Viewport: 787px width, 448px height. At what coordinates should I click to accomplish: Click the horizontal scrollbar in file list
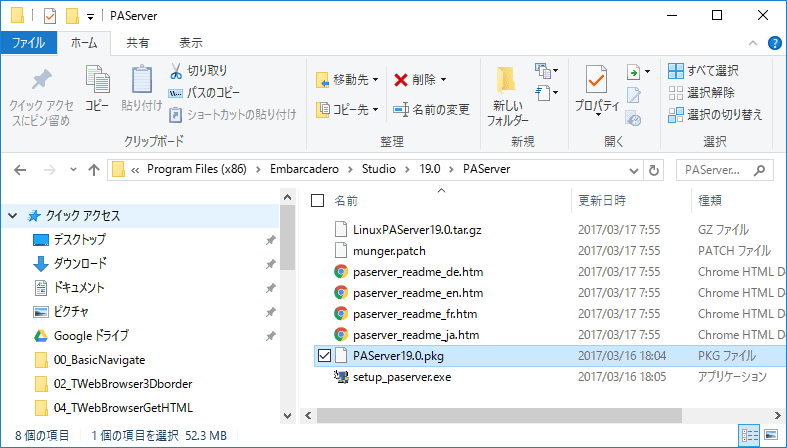click(x=499, y=415)
